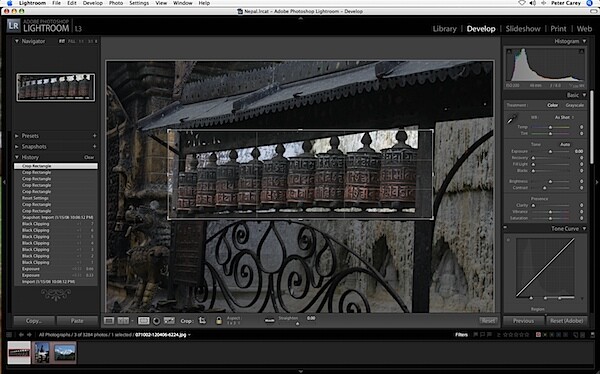Select the red eye removal tool
The height and width of the screenshot is (374, 600).
156,321
